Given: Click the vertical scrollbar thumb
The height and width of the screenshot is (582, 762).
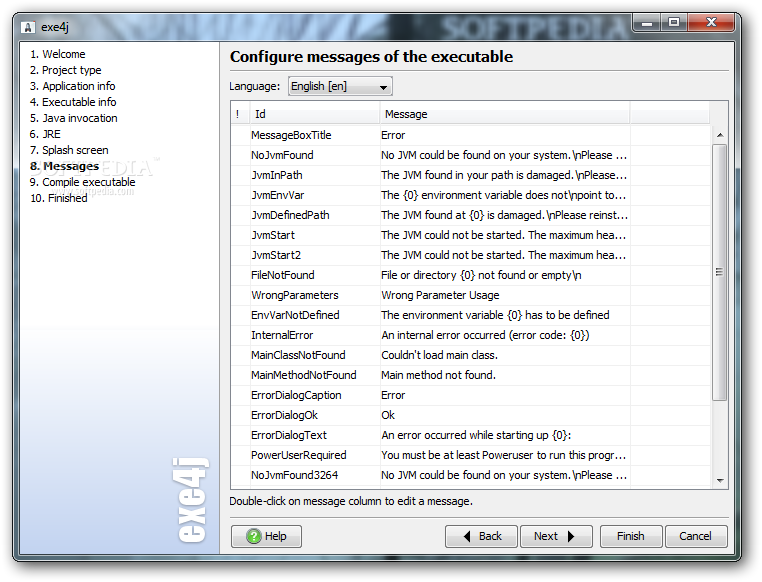Looking at the screenshot, I should coord(720,272).
